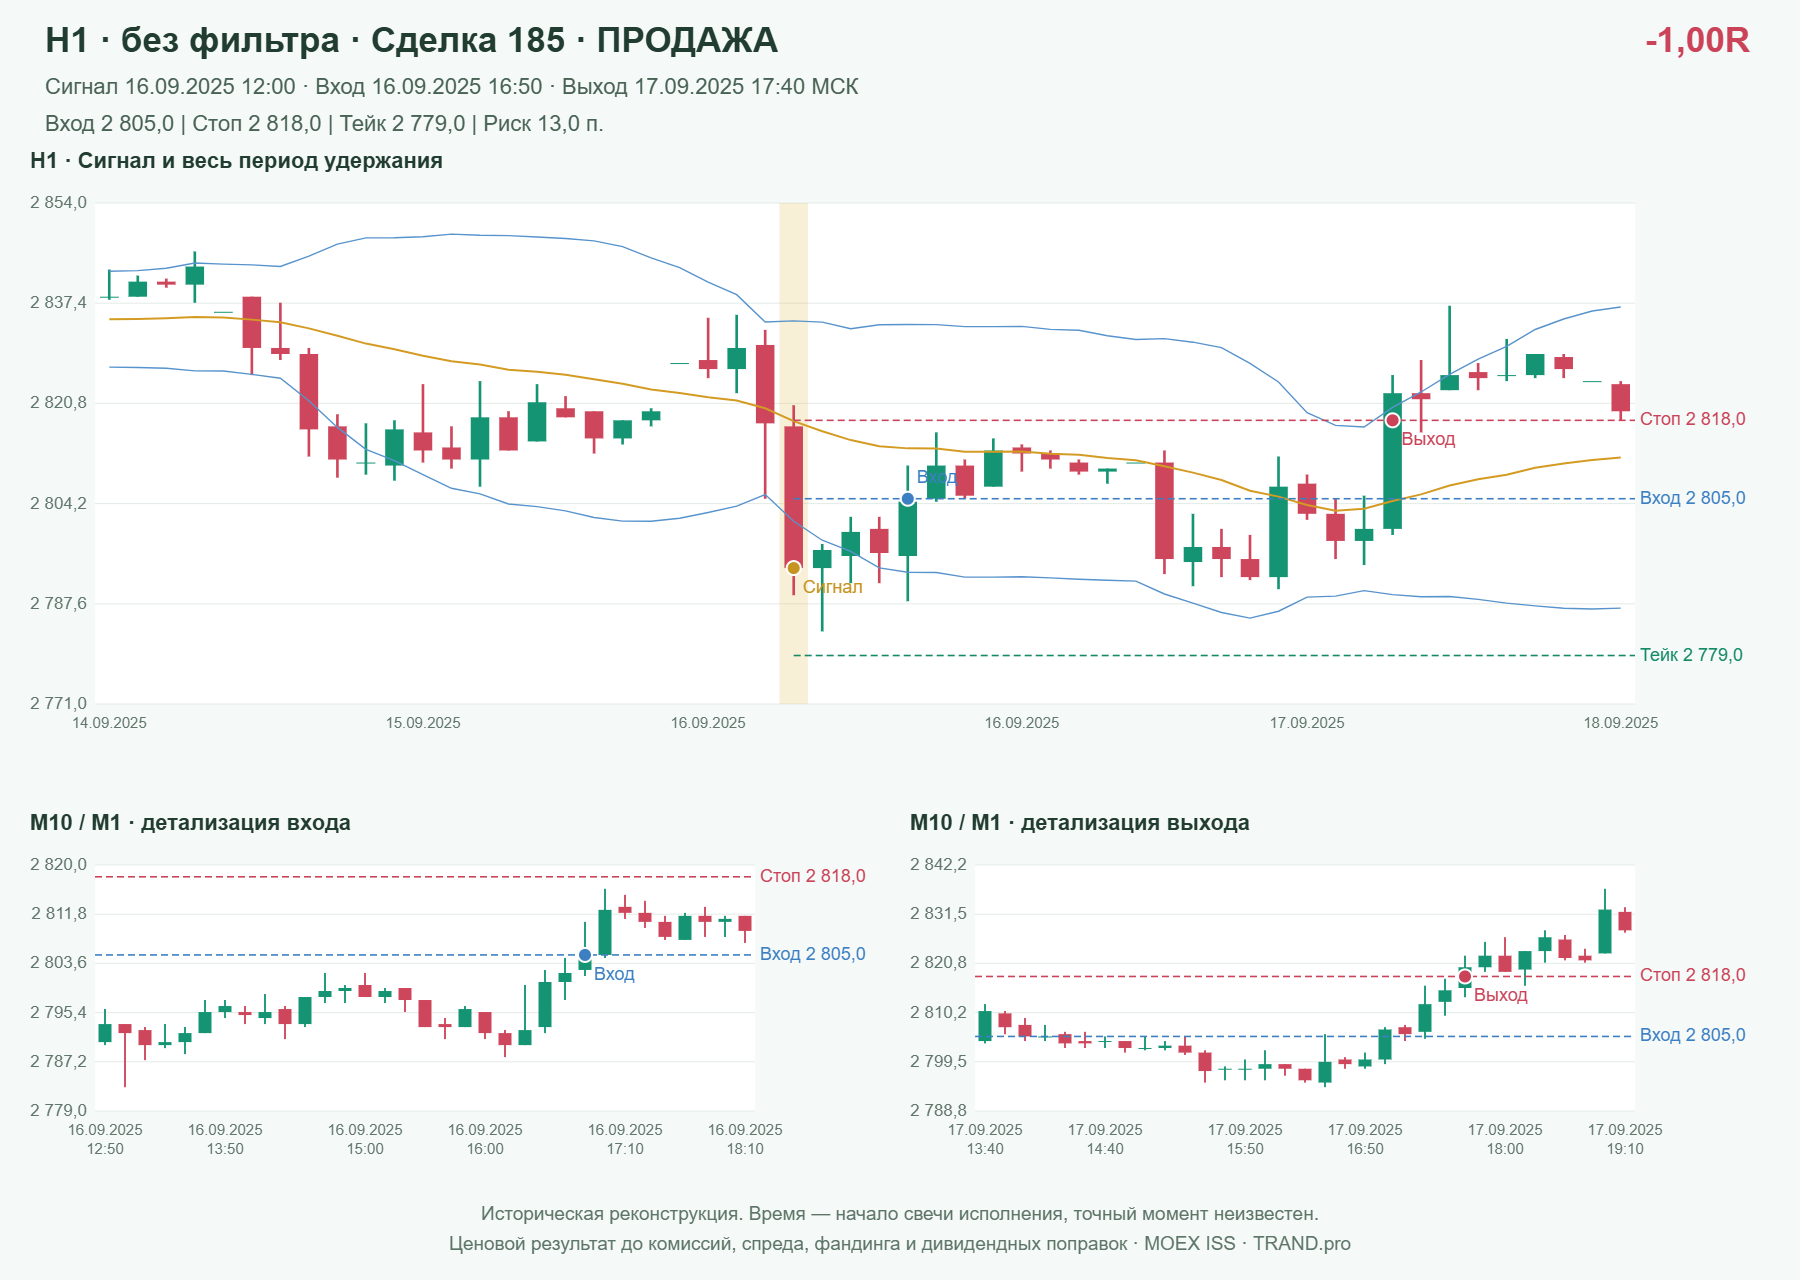Click the 2 831,5 axis value on exit chart
Image resolution: width=1800 pixels, height=1280 pixels.
click(x=938, y=914)
